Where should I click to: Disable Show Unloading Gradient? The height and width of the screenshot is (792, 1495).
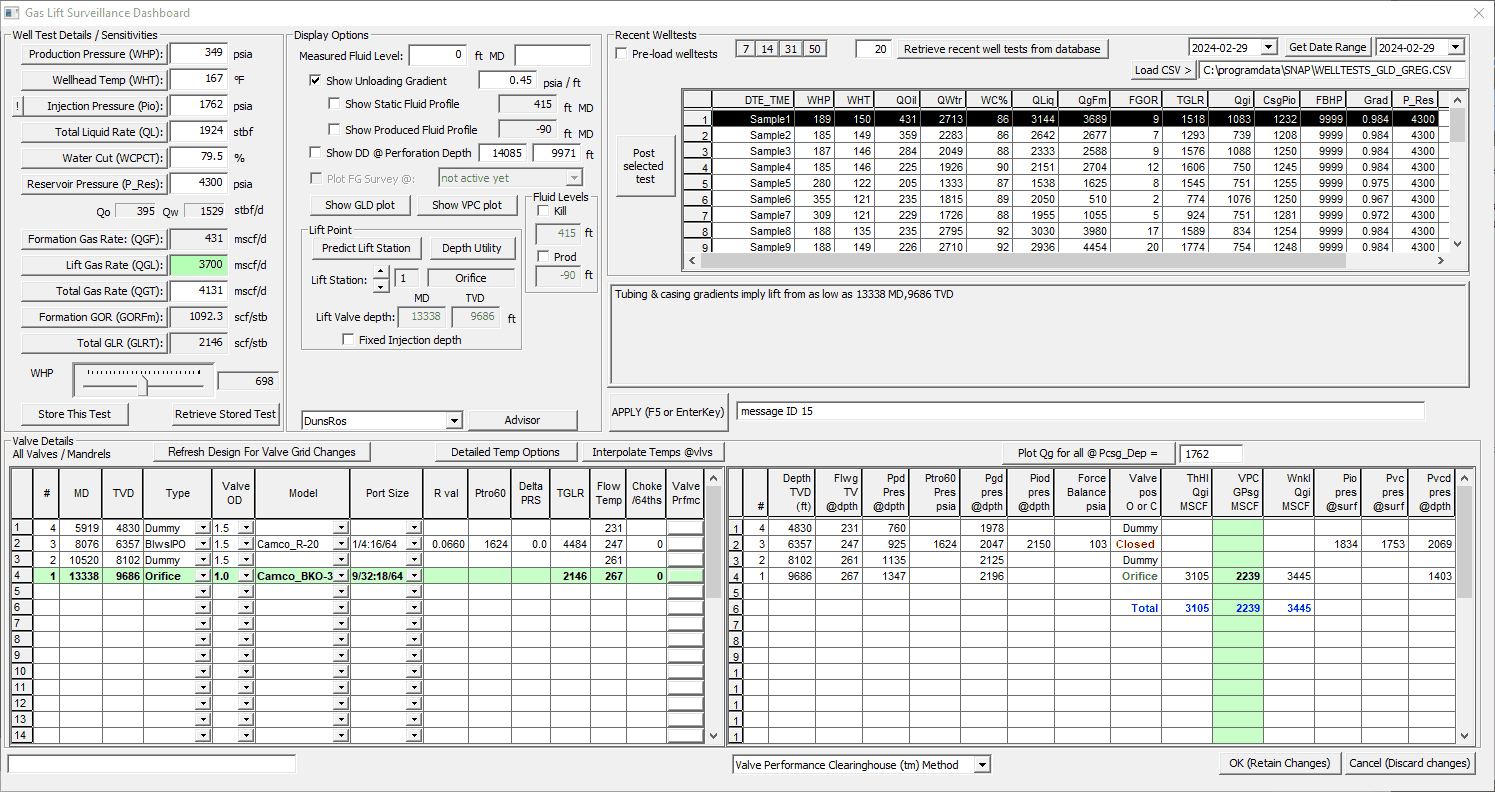point(315,81)
